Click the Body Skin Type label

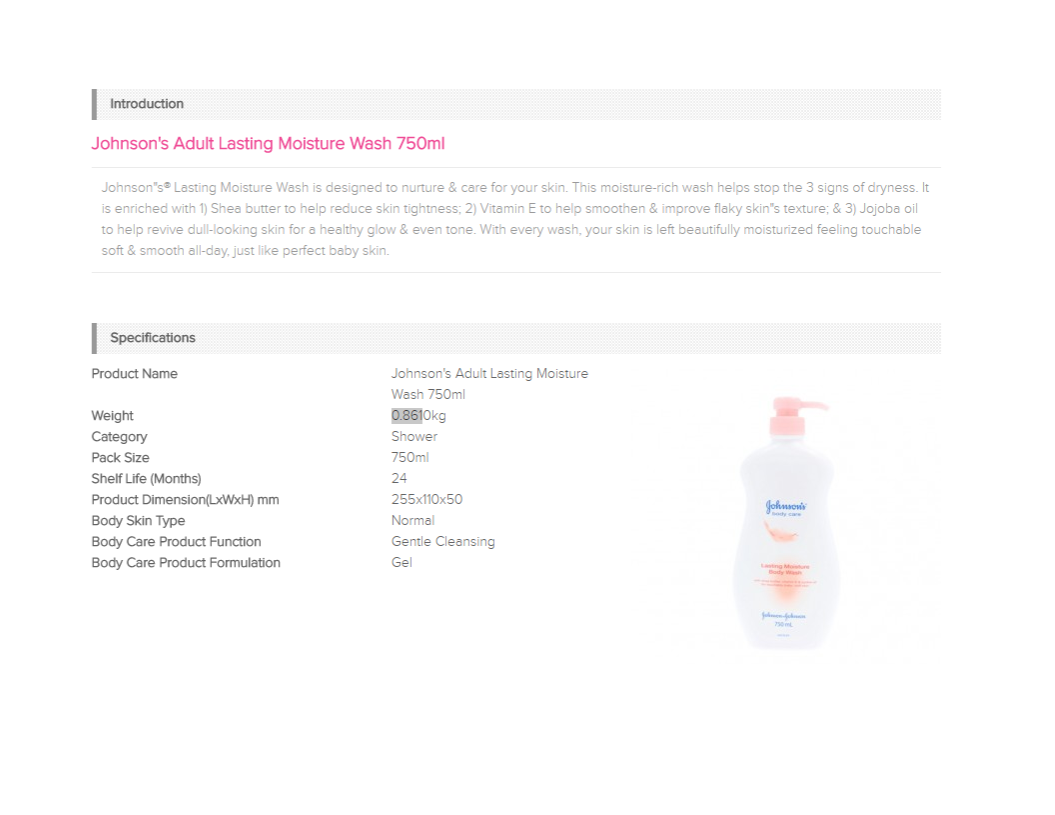click(x=138, y=521)
